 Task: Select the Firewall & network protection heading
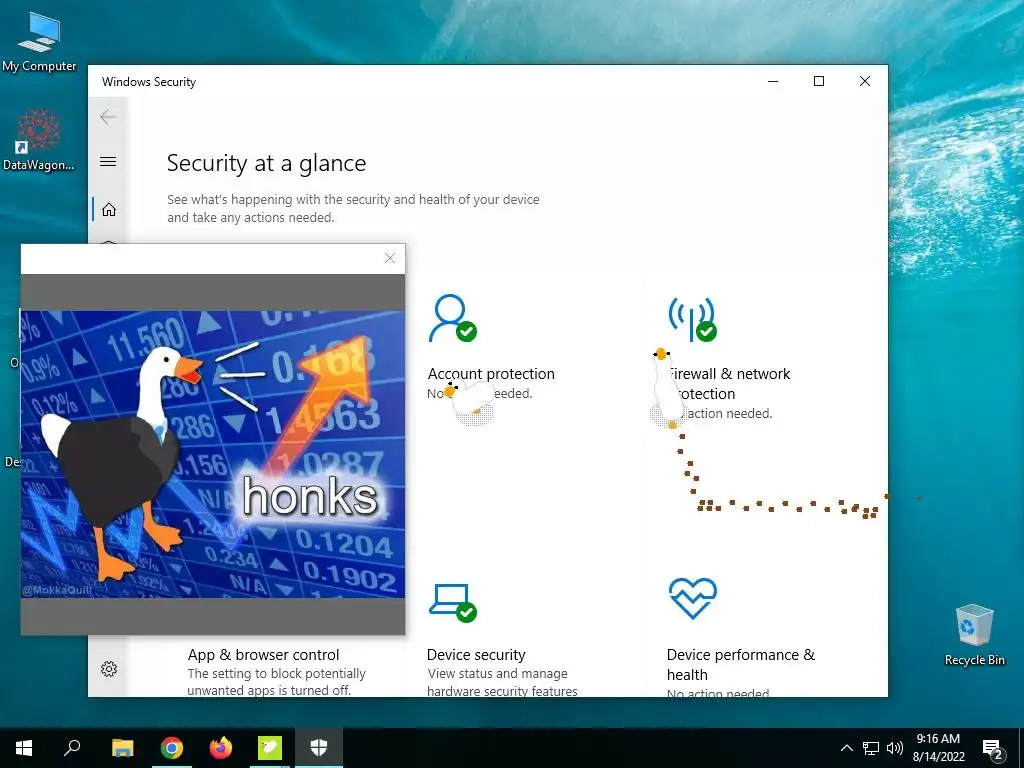click(x=728, y=383)
